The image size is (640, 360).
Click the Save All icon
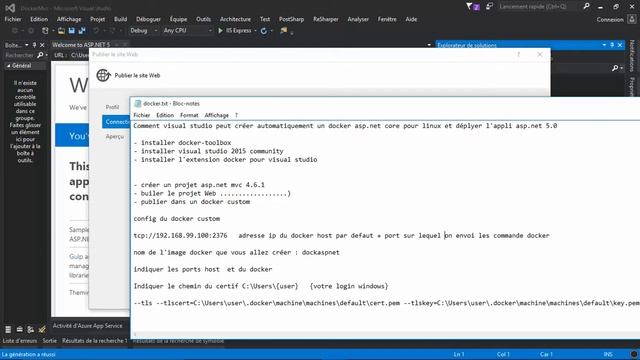pyautogui.click(x=82, y=31)
